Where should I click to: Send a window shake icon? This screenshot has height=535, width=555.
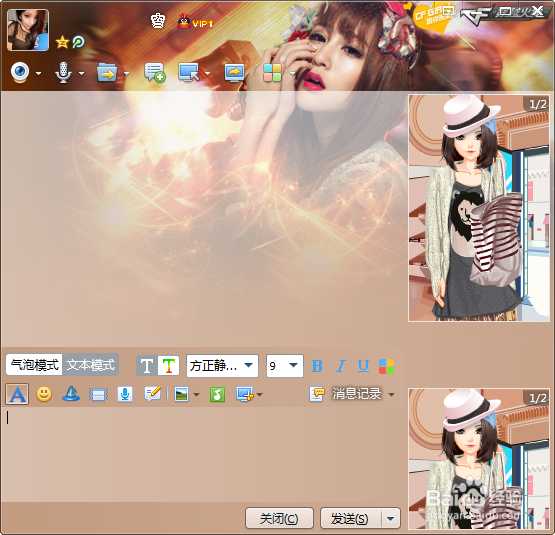point(98,394)
